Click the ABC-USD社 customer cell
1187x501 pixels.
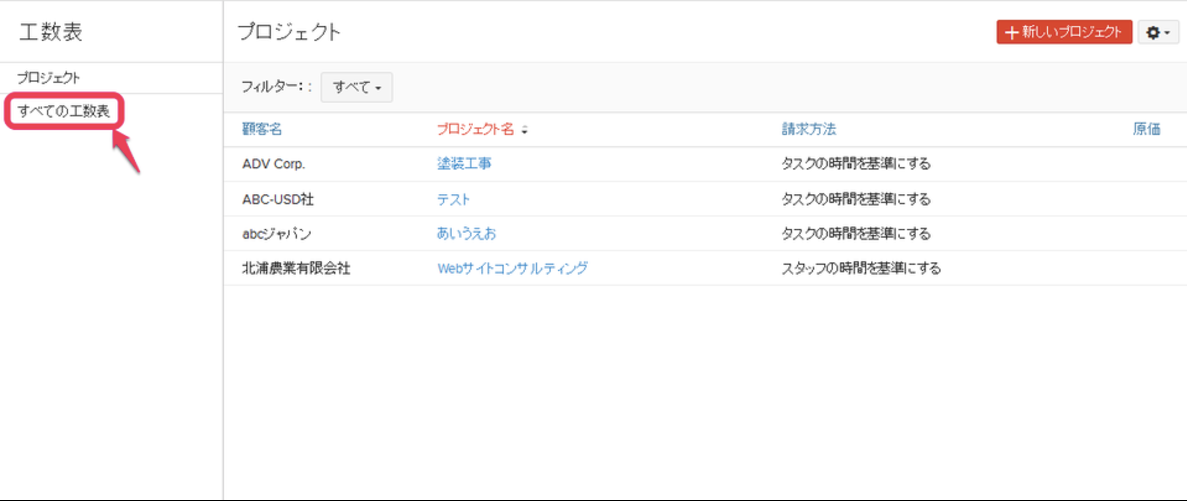pos(278,199)
